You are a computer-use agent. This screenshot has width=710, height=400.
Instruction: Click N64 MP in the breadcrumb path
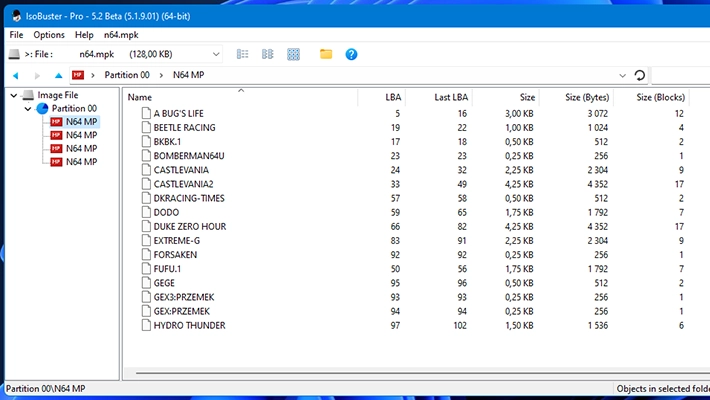coord(188,75)
